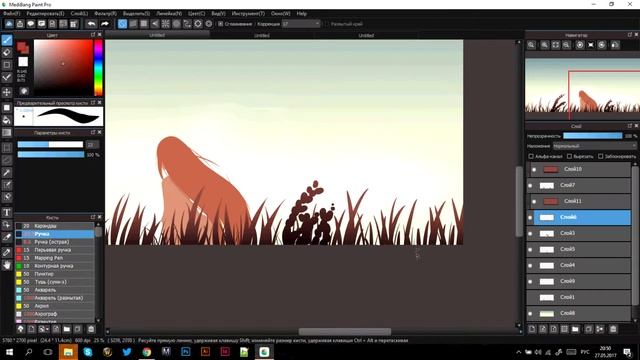Undock the Color panel

[x=93, y=35]
